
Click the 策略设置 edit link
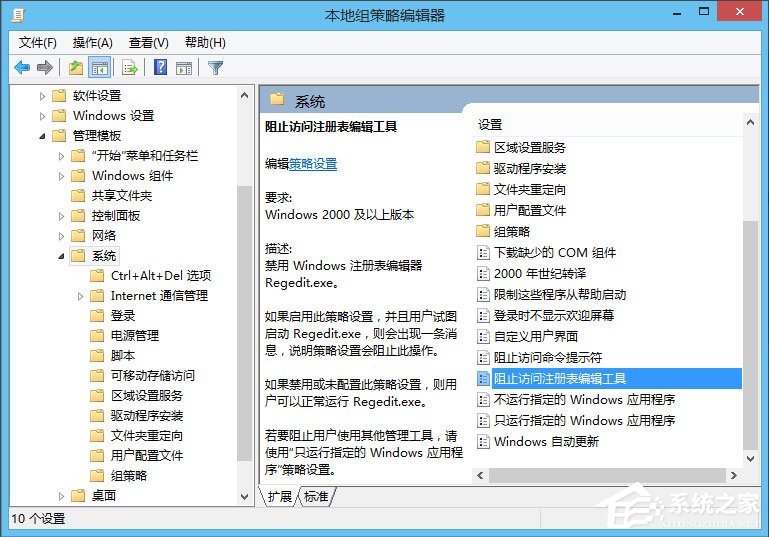point(313,164)
